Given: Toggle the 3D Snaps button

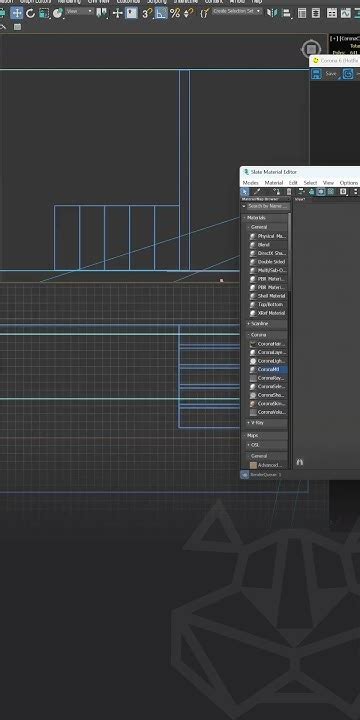Looking at the screenshot, I should pos(146,13).
